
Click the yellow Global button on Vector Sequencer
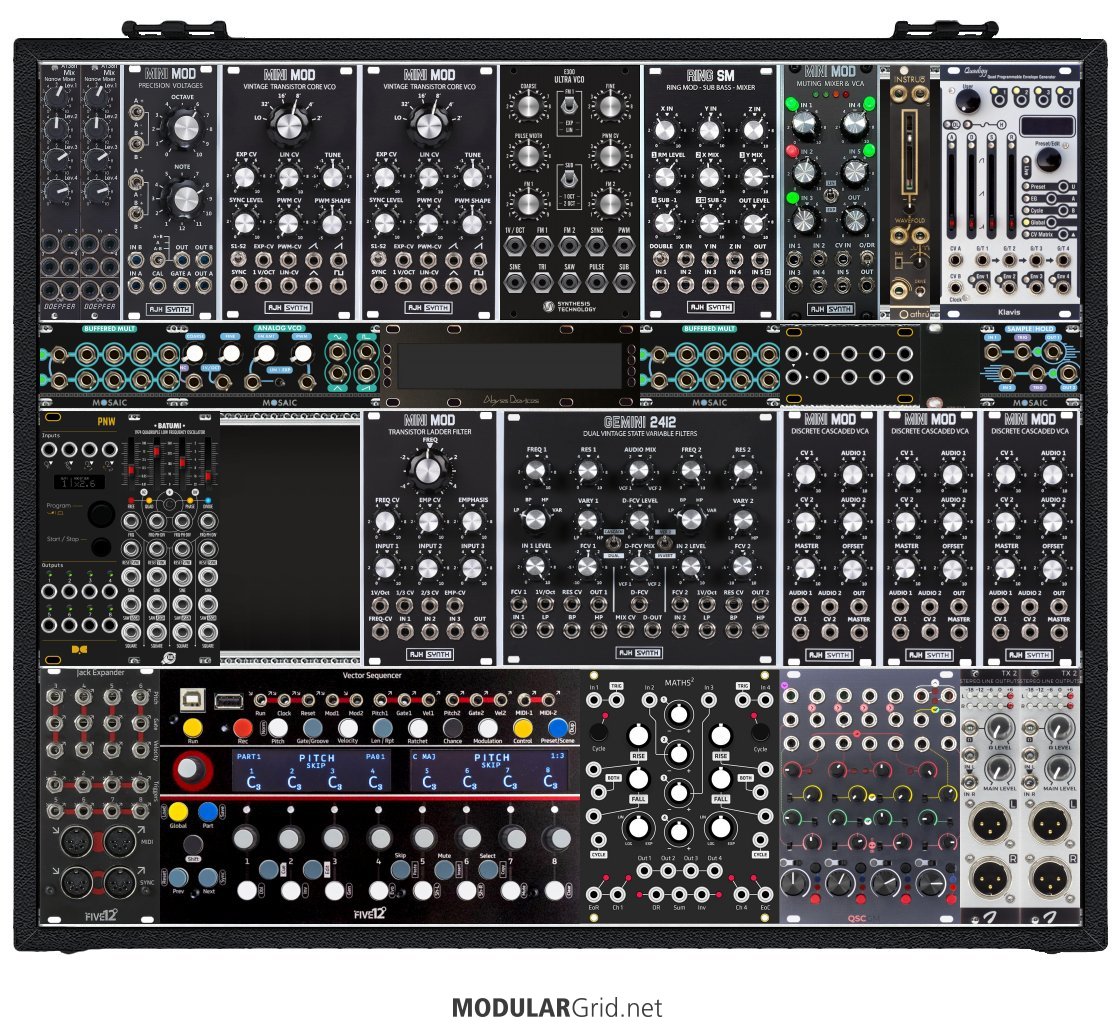[178, 812]
